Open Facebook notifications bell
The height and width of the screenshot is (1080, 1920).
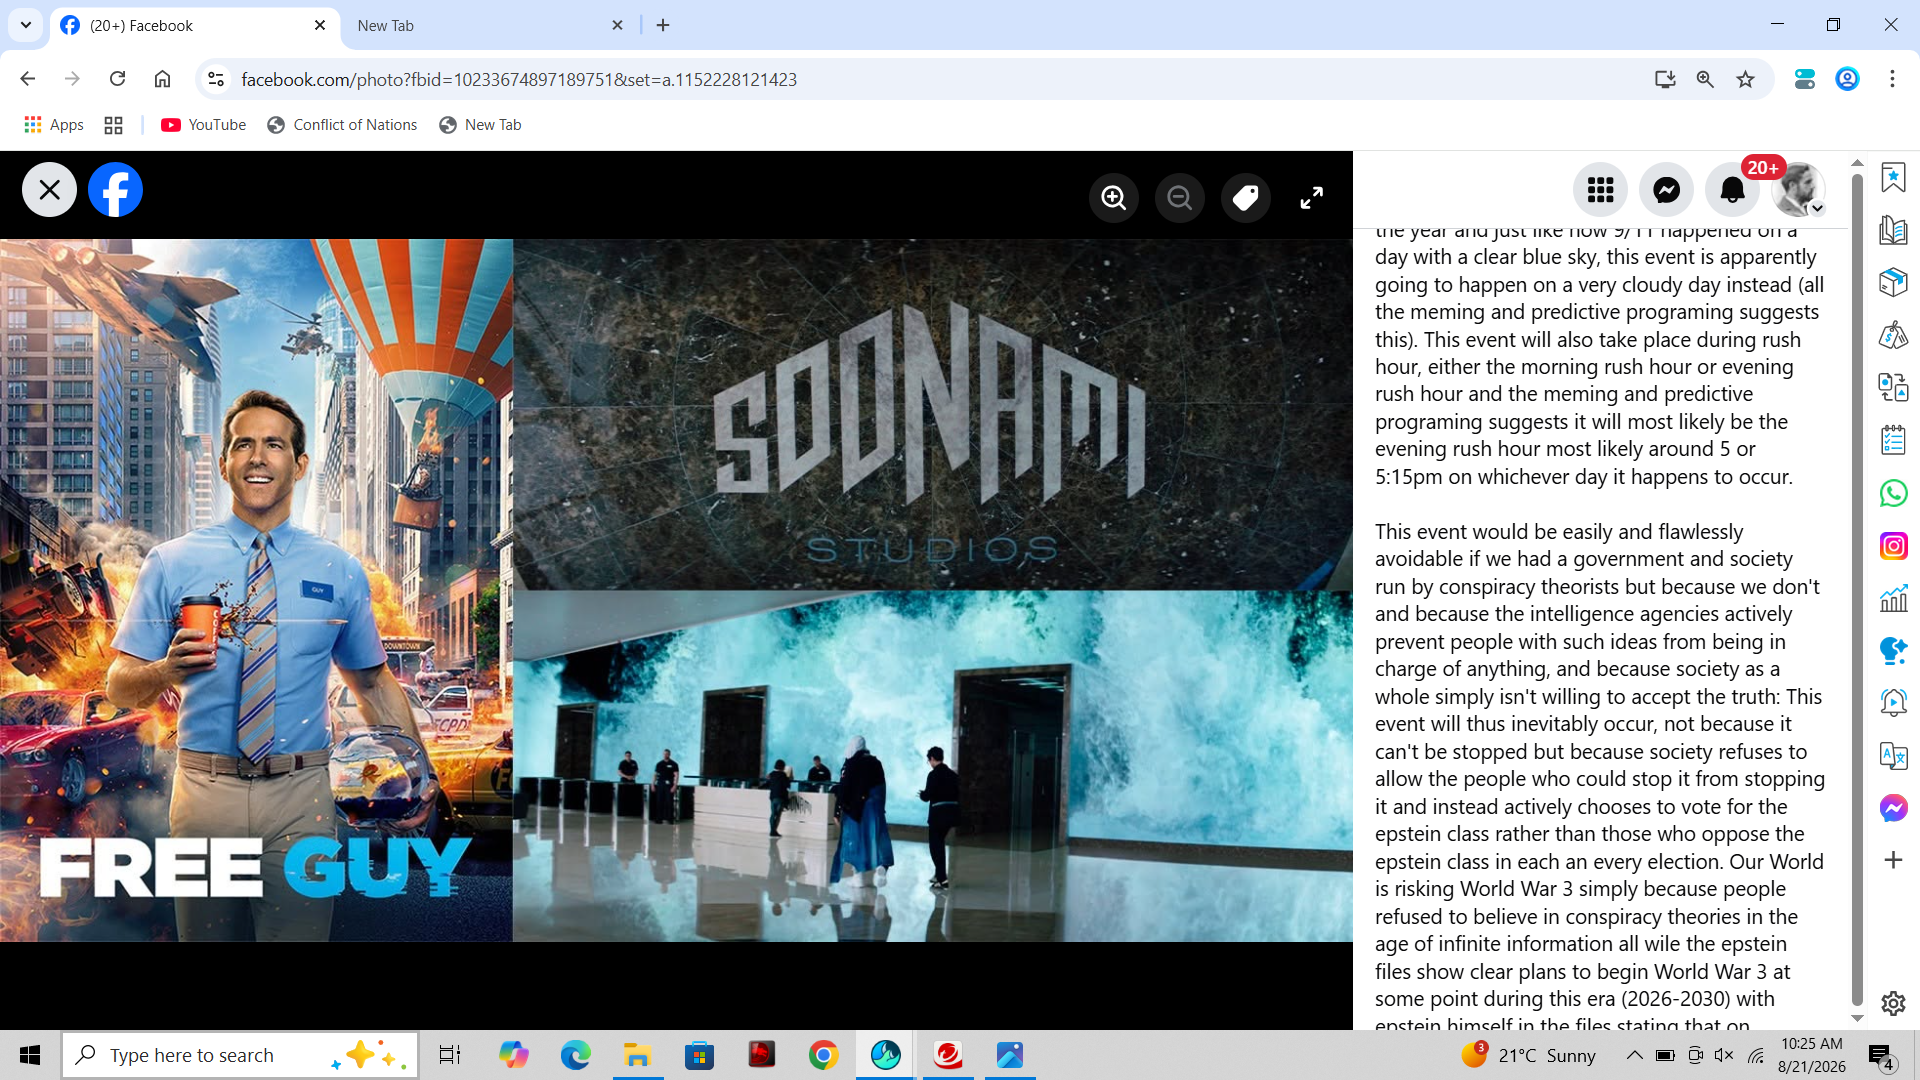point(1732,190)
